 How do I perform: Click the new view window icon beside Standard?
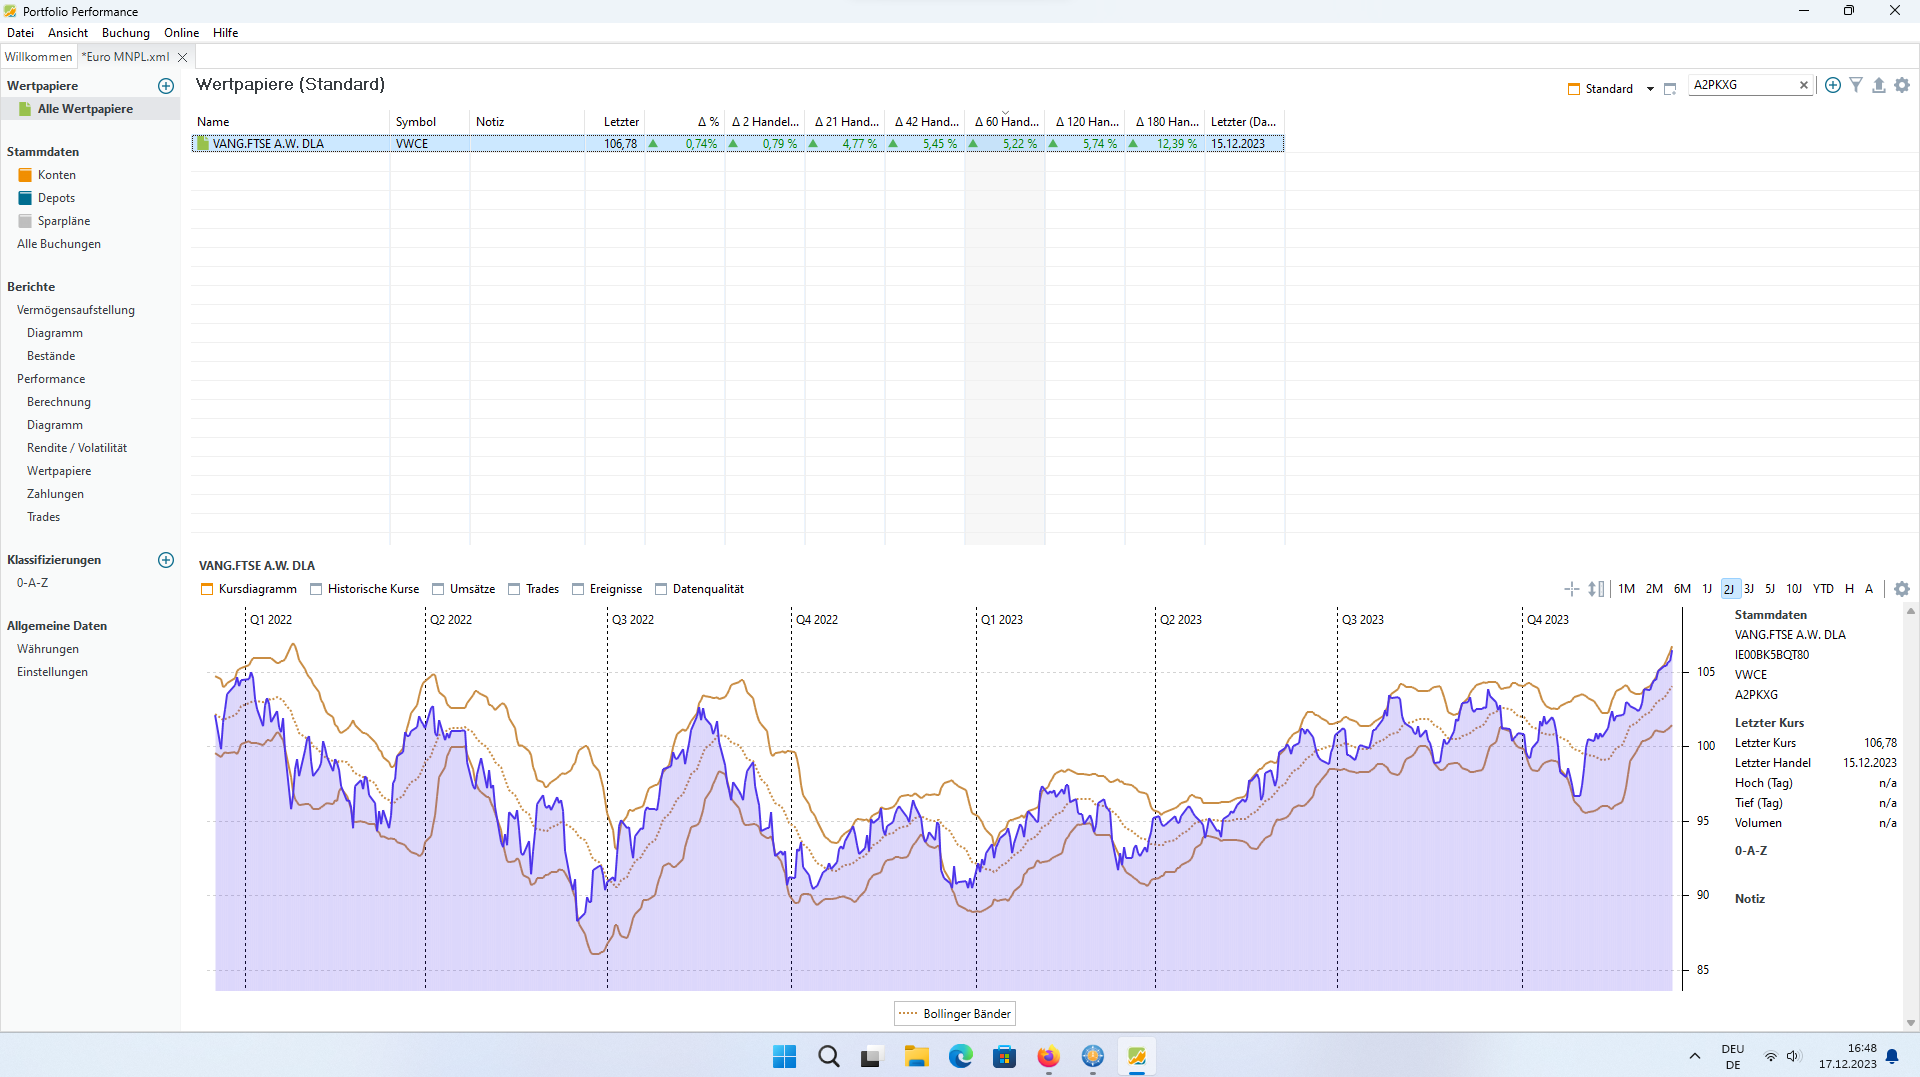(x=1670, y=89)
